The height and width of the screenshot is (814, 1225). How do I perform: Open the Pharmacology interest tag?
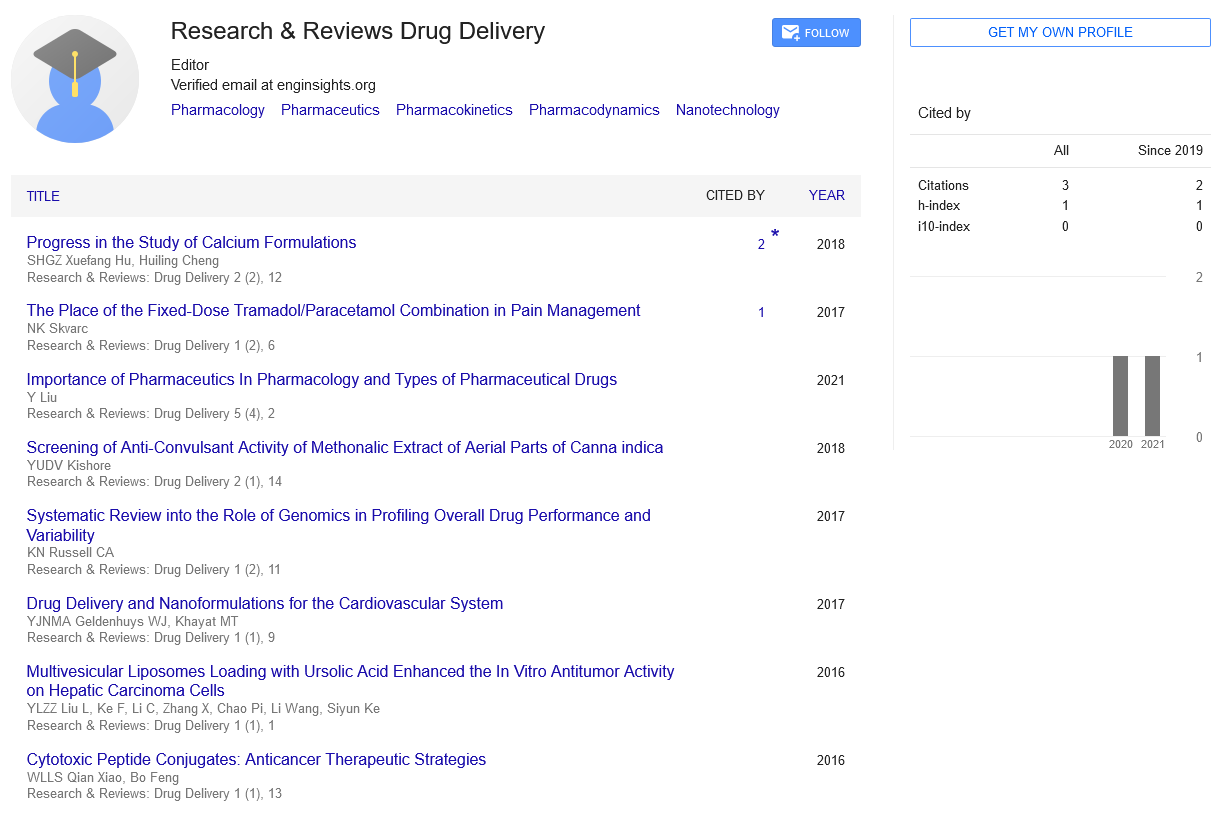click(218, 110)
